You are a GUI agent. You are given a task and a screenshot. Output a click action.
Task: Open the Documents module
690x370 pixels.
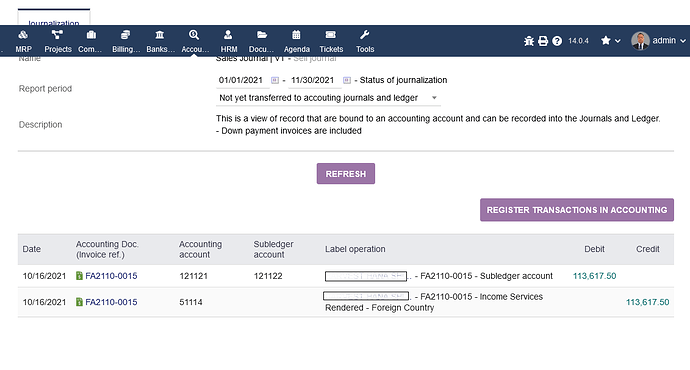point(261,41)
